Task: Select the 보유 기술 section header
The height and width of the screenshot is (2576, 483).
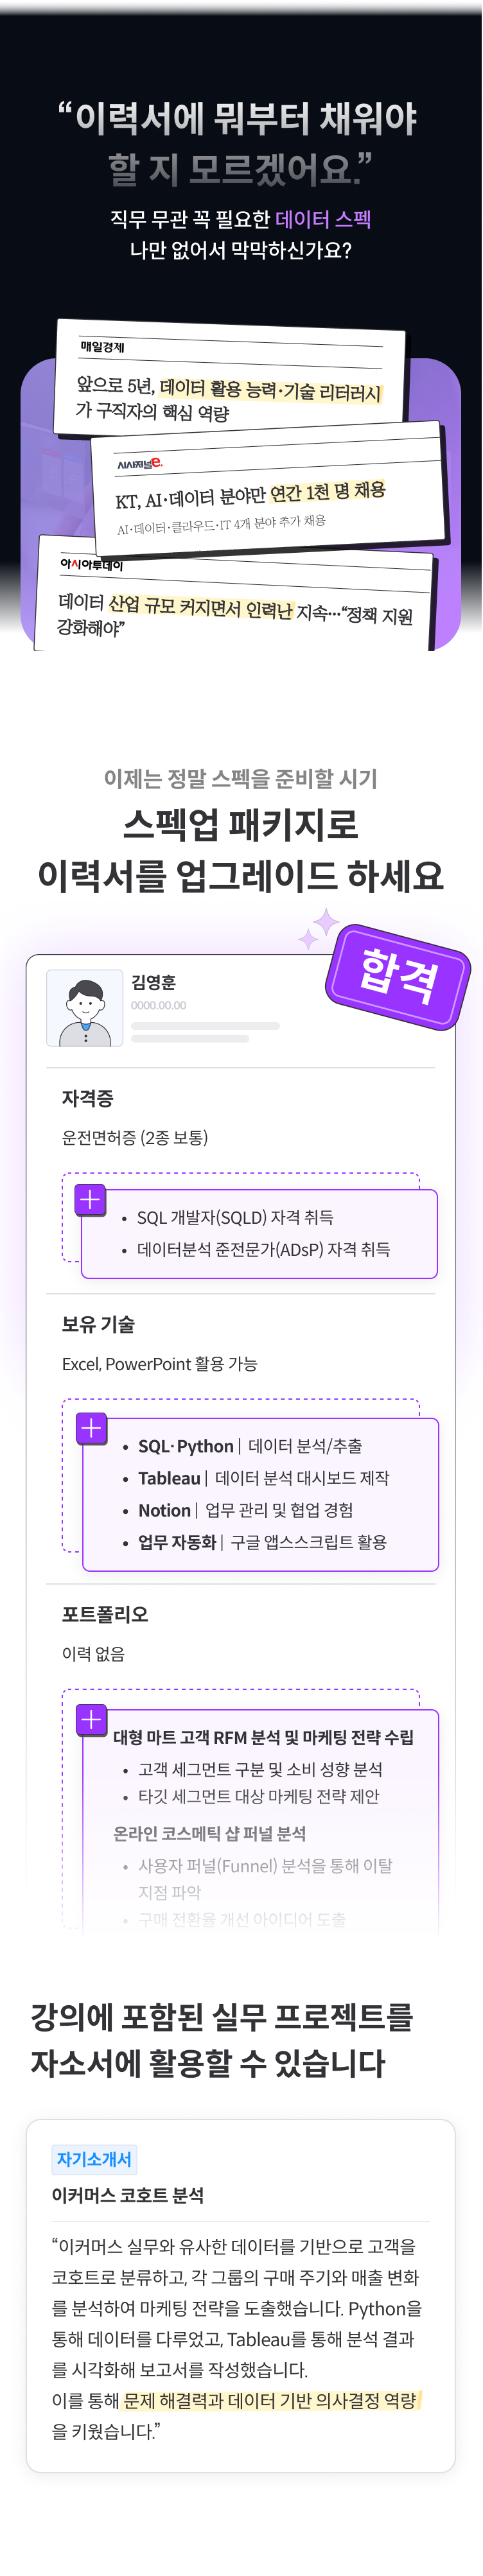Action: (x=98, y=1324)
